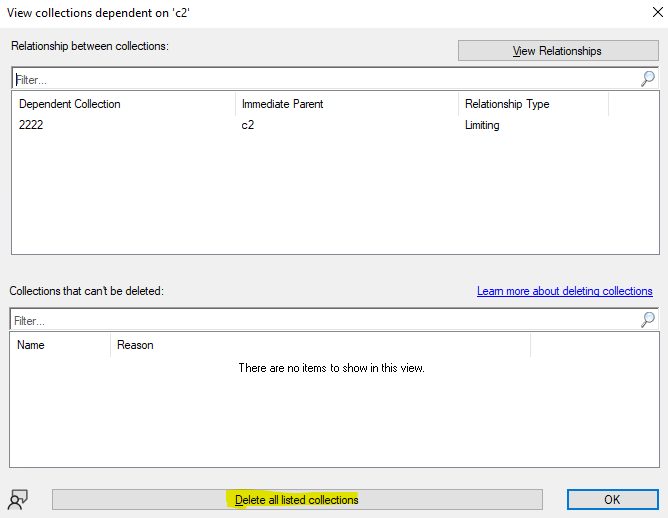This screenshot has width=668, height=518.
Task: Click the search magnifier in relationships filter
Action: [x=648, y=78]
